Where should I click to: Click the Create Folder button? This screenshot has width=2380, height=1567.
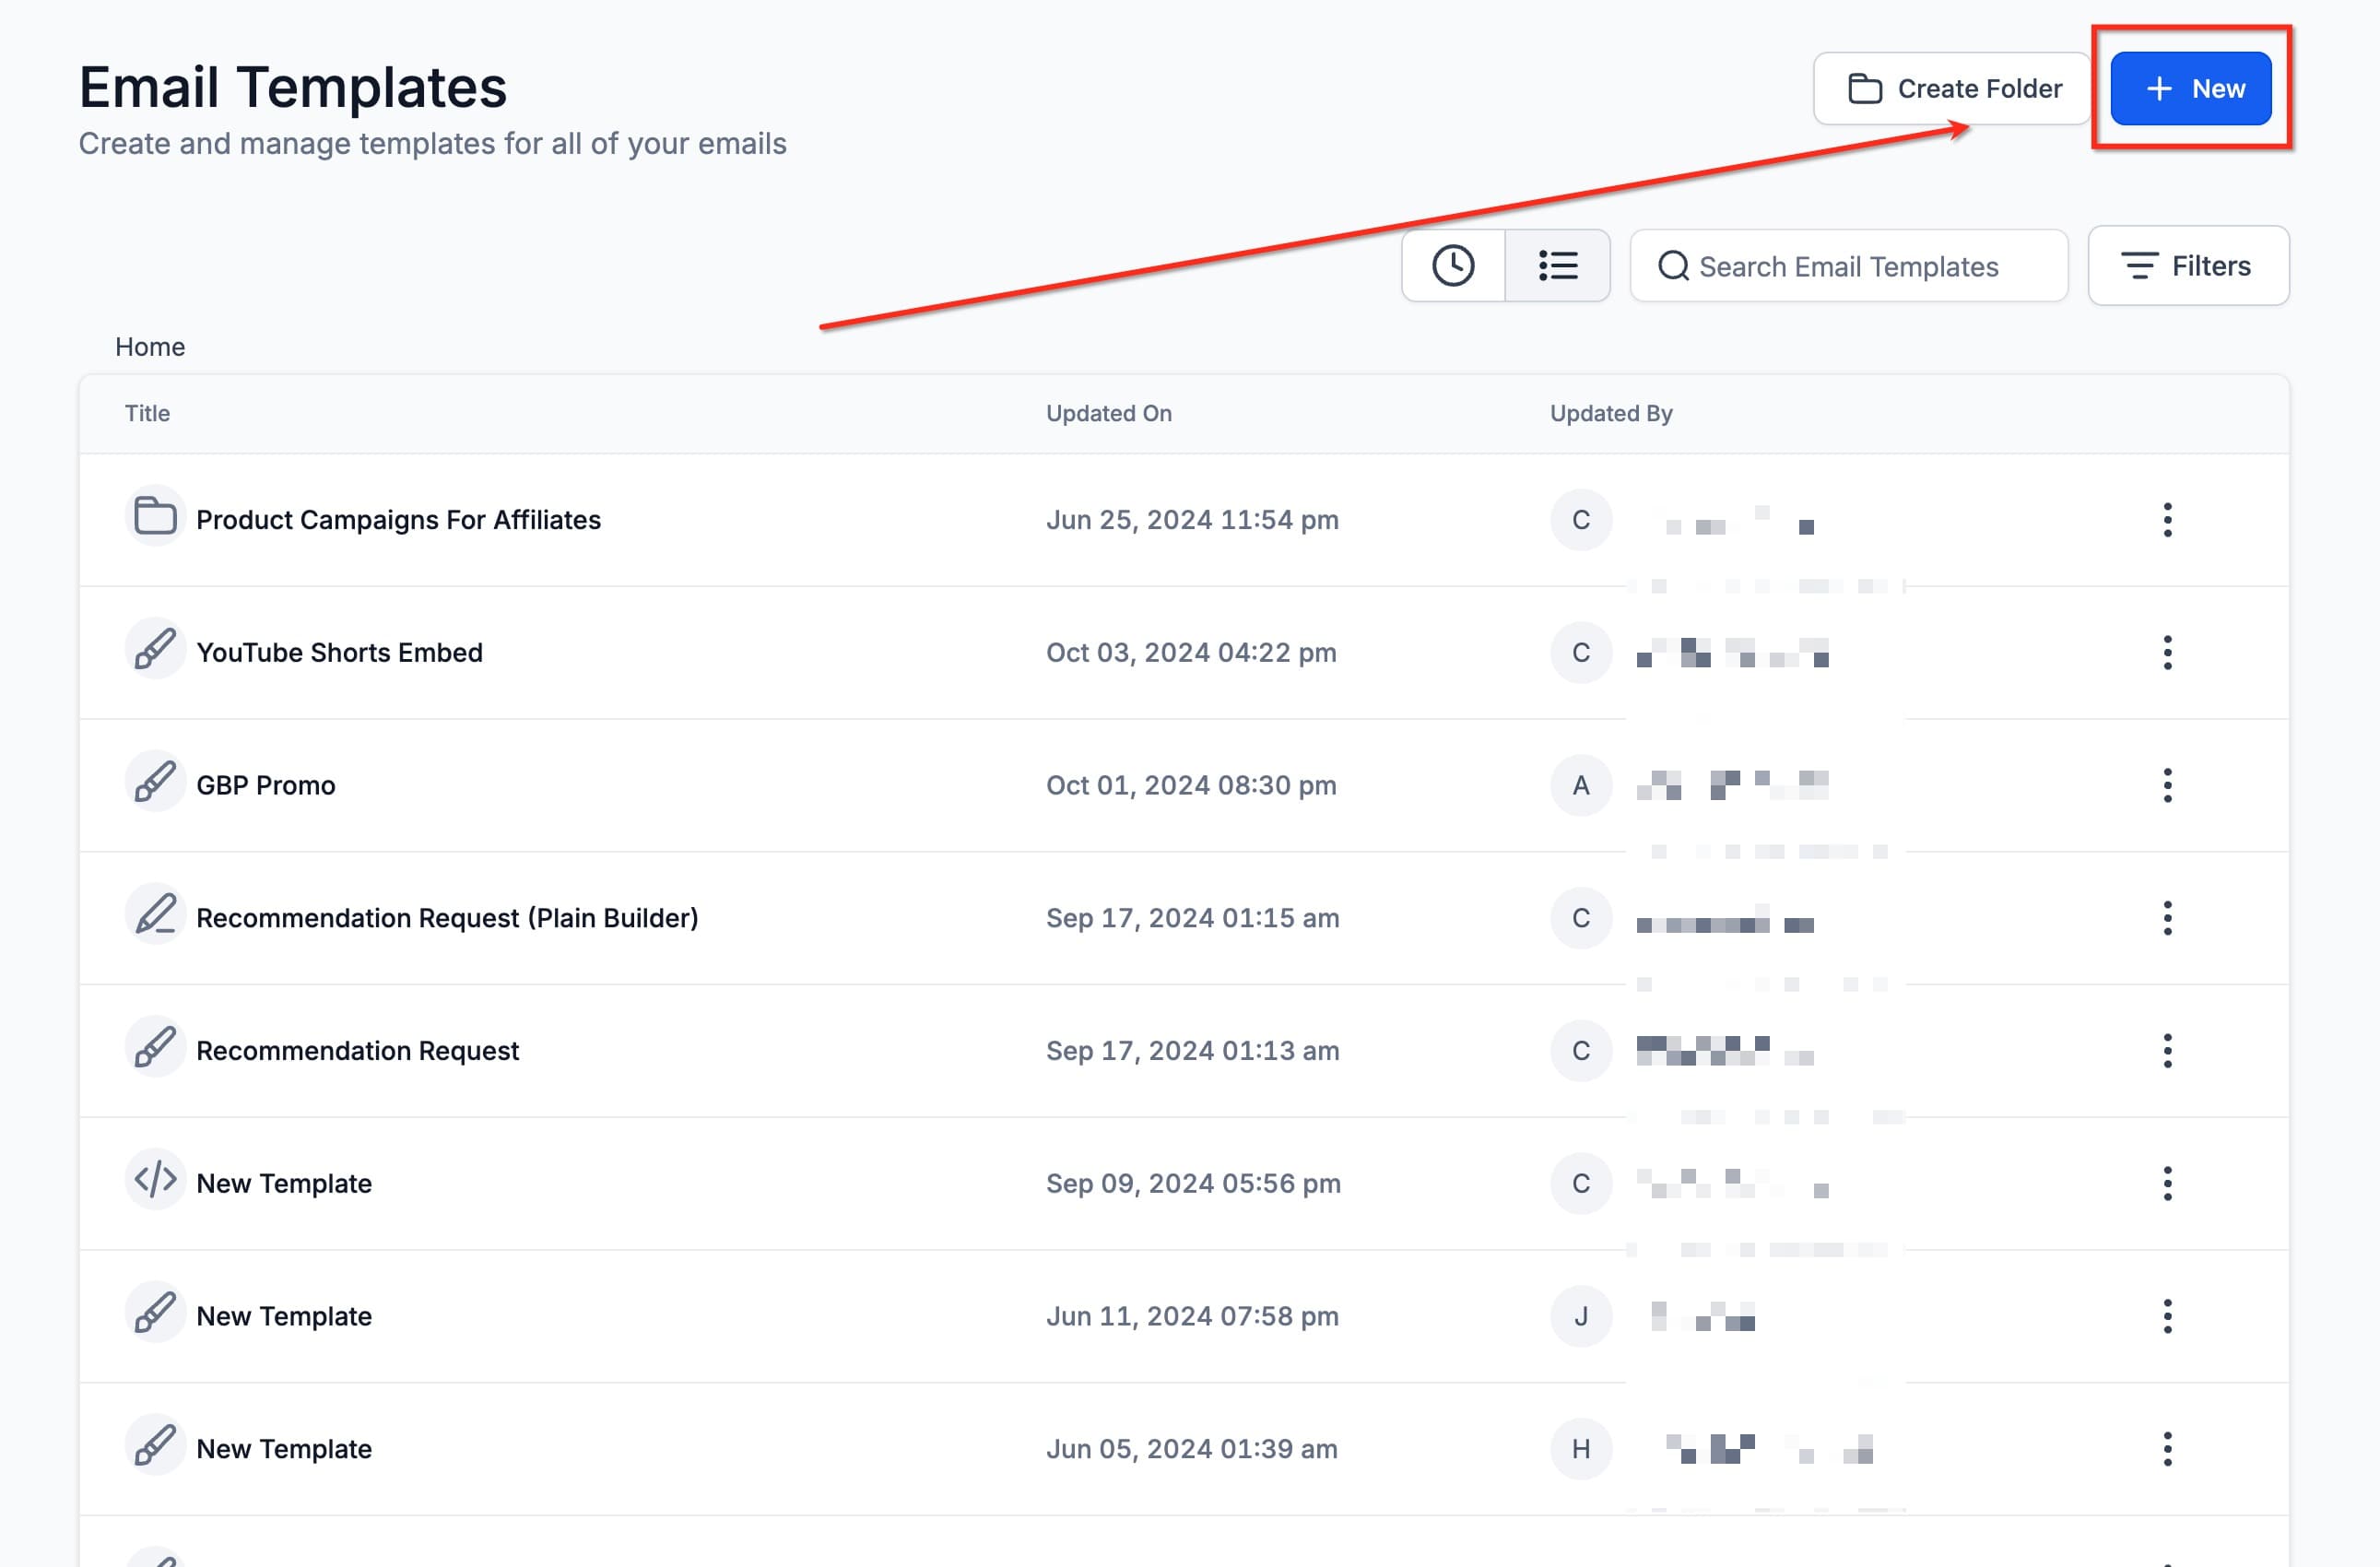[1950, 88]
